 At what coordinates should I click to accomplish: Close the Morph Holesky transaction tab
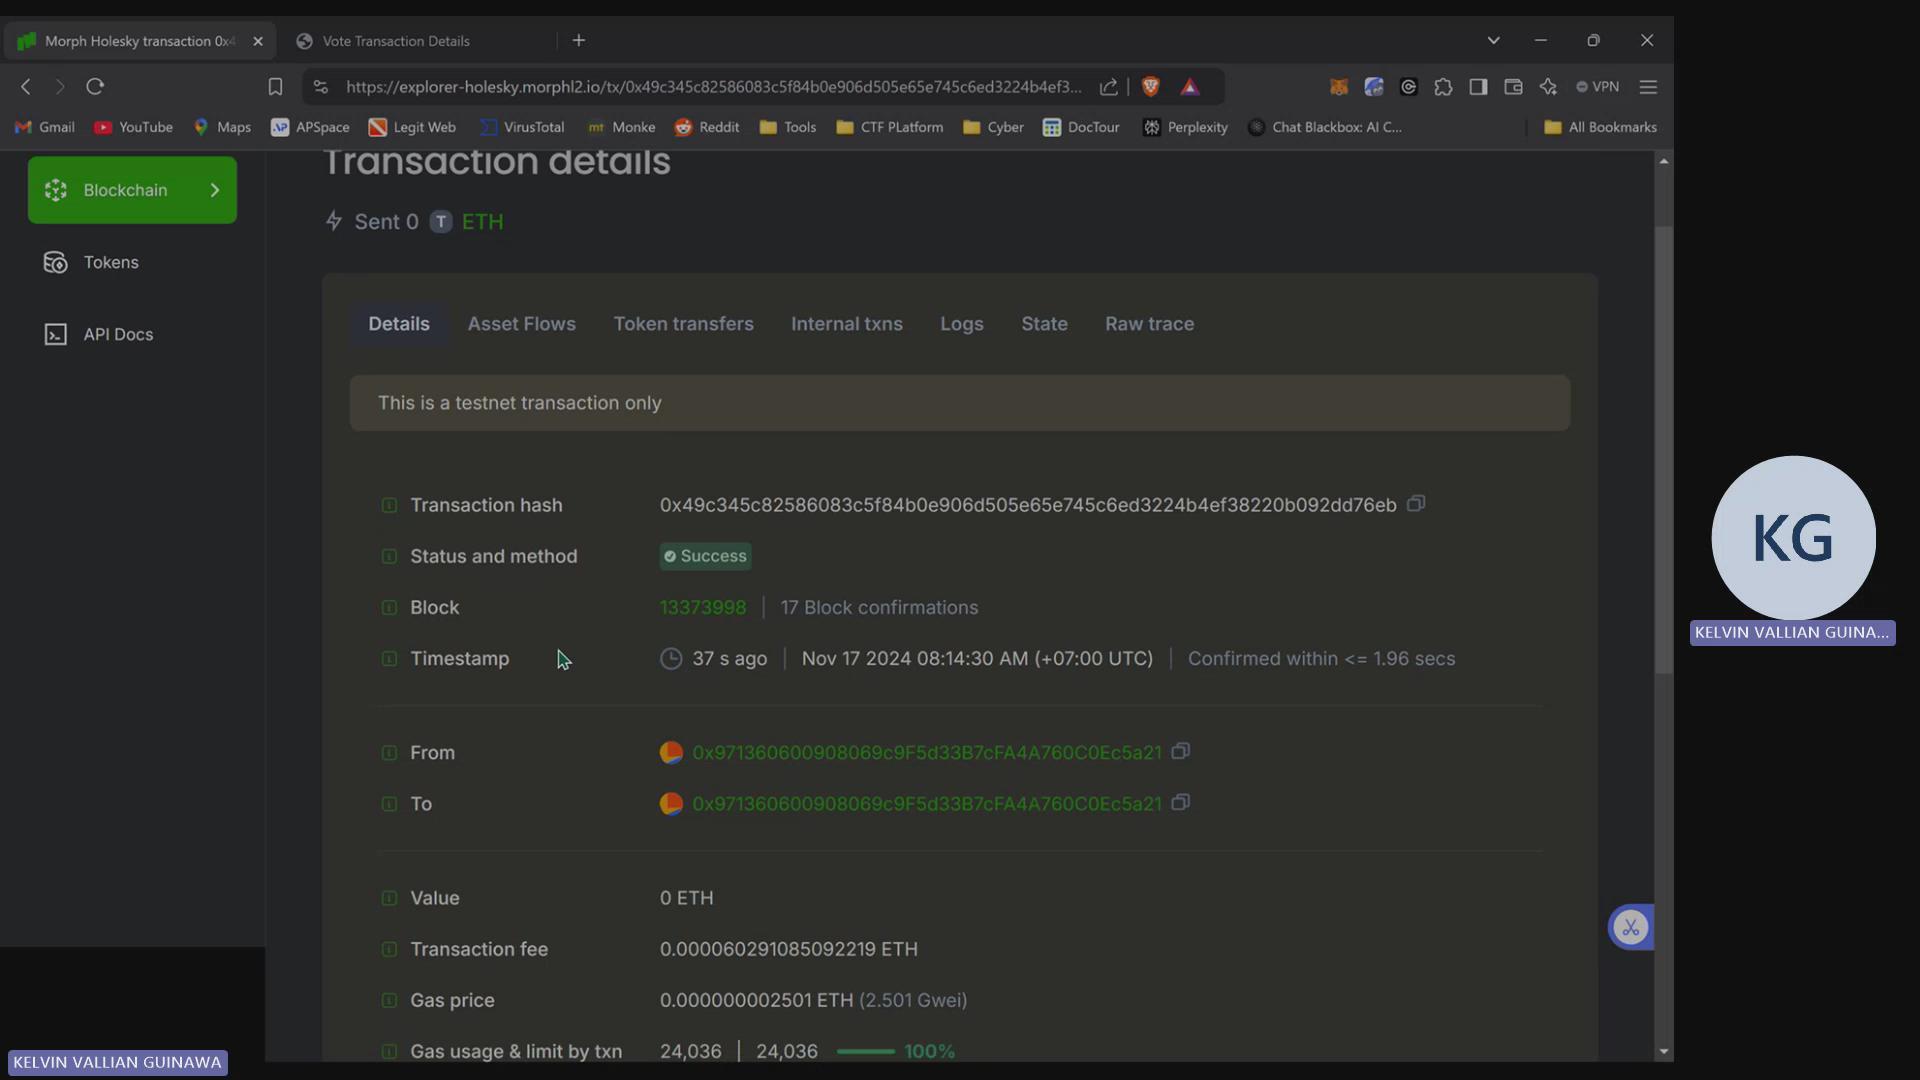click(x=258, y=41)
